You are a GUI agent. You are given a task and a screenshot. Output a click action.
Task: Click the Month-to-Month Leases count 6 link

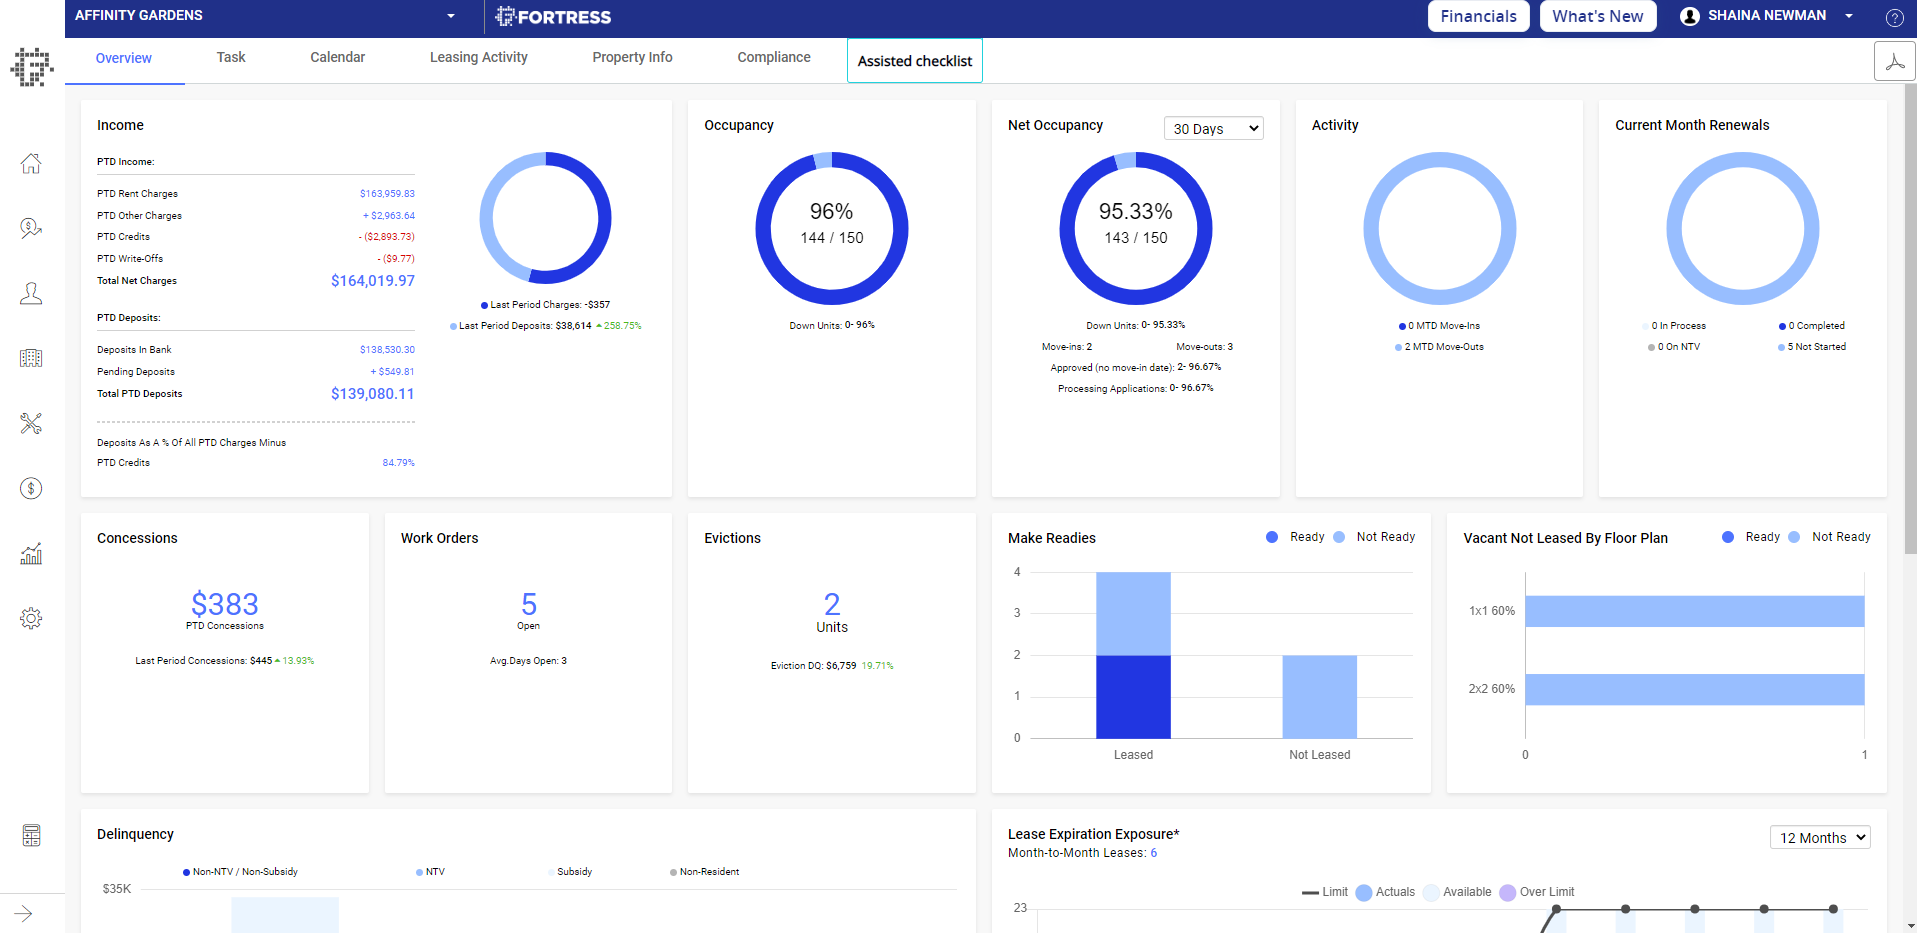click(x=1154, y=853)
